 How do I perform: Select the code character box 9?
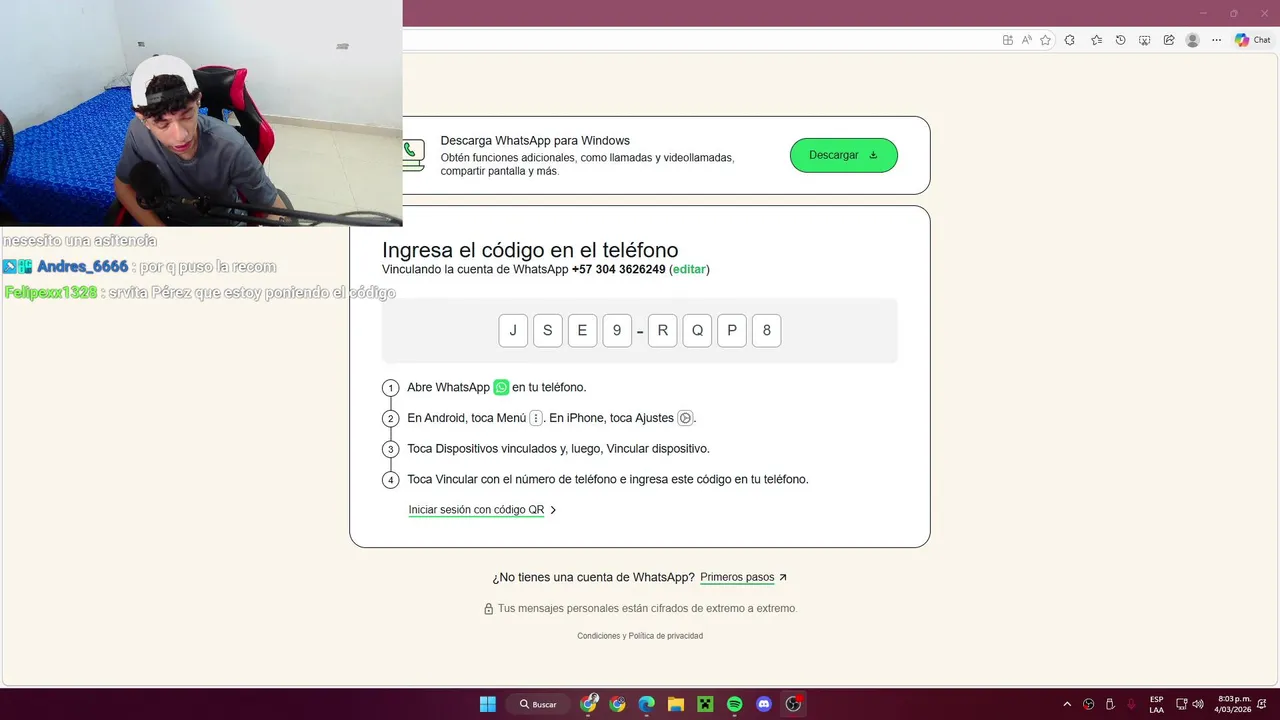617,331
